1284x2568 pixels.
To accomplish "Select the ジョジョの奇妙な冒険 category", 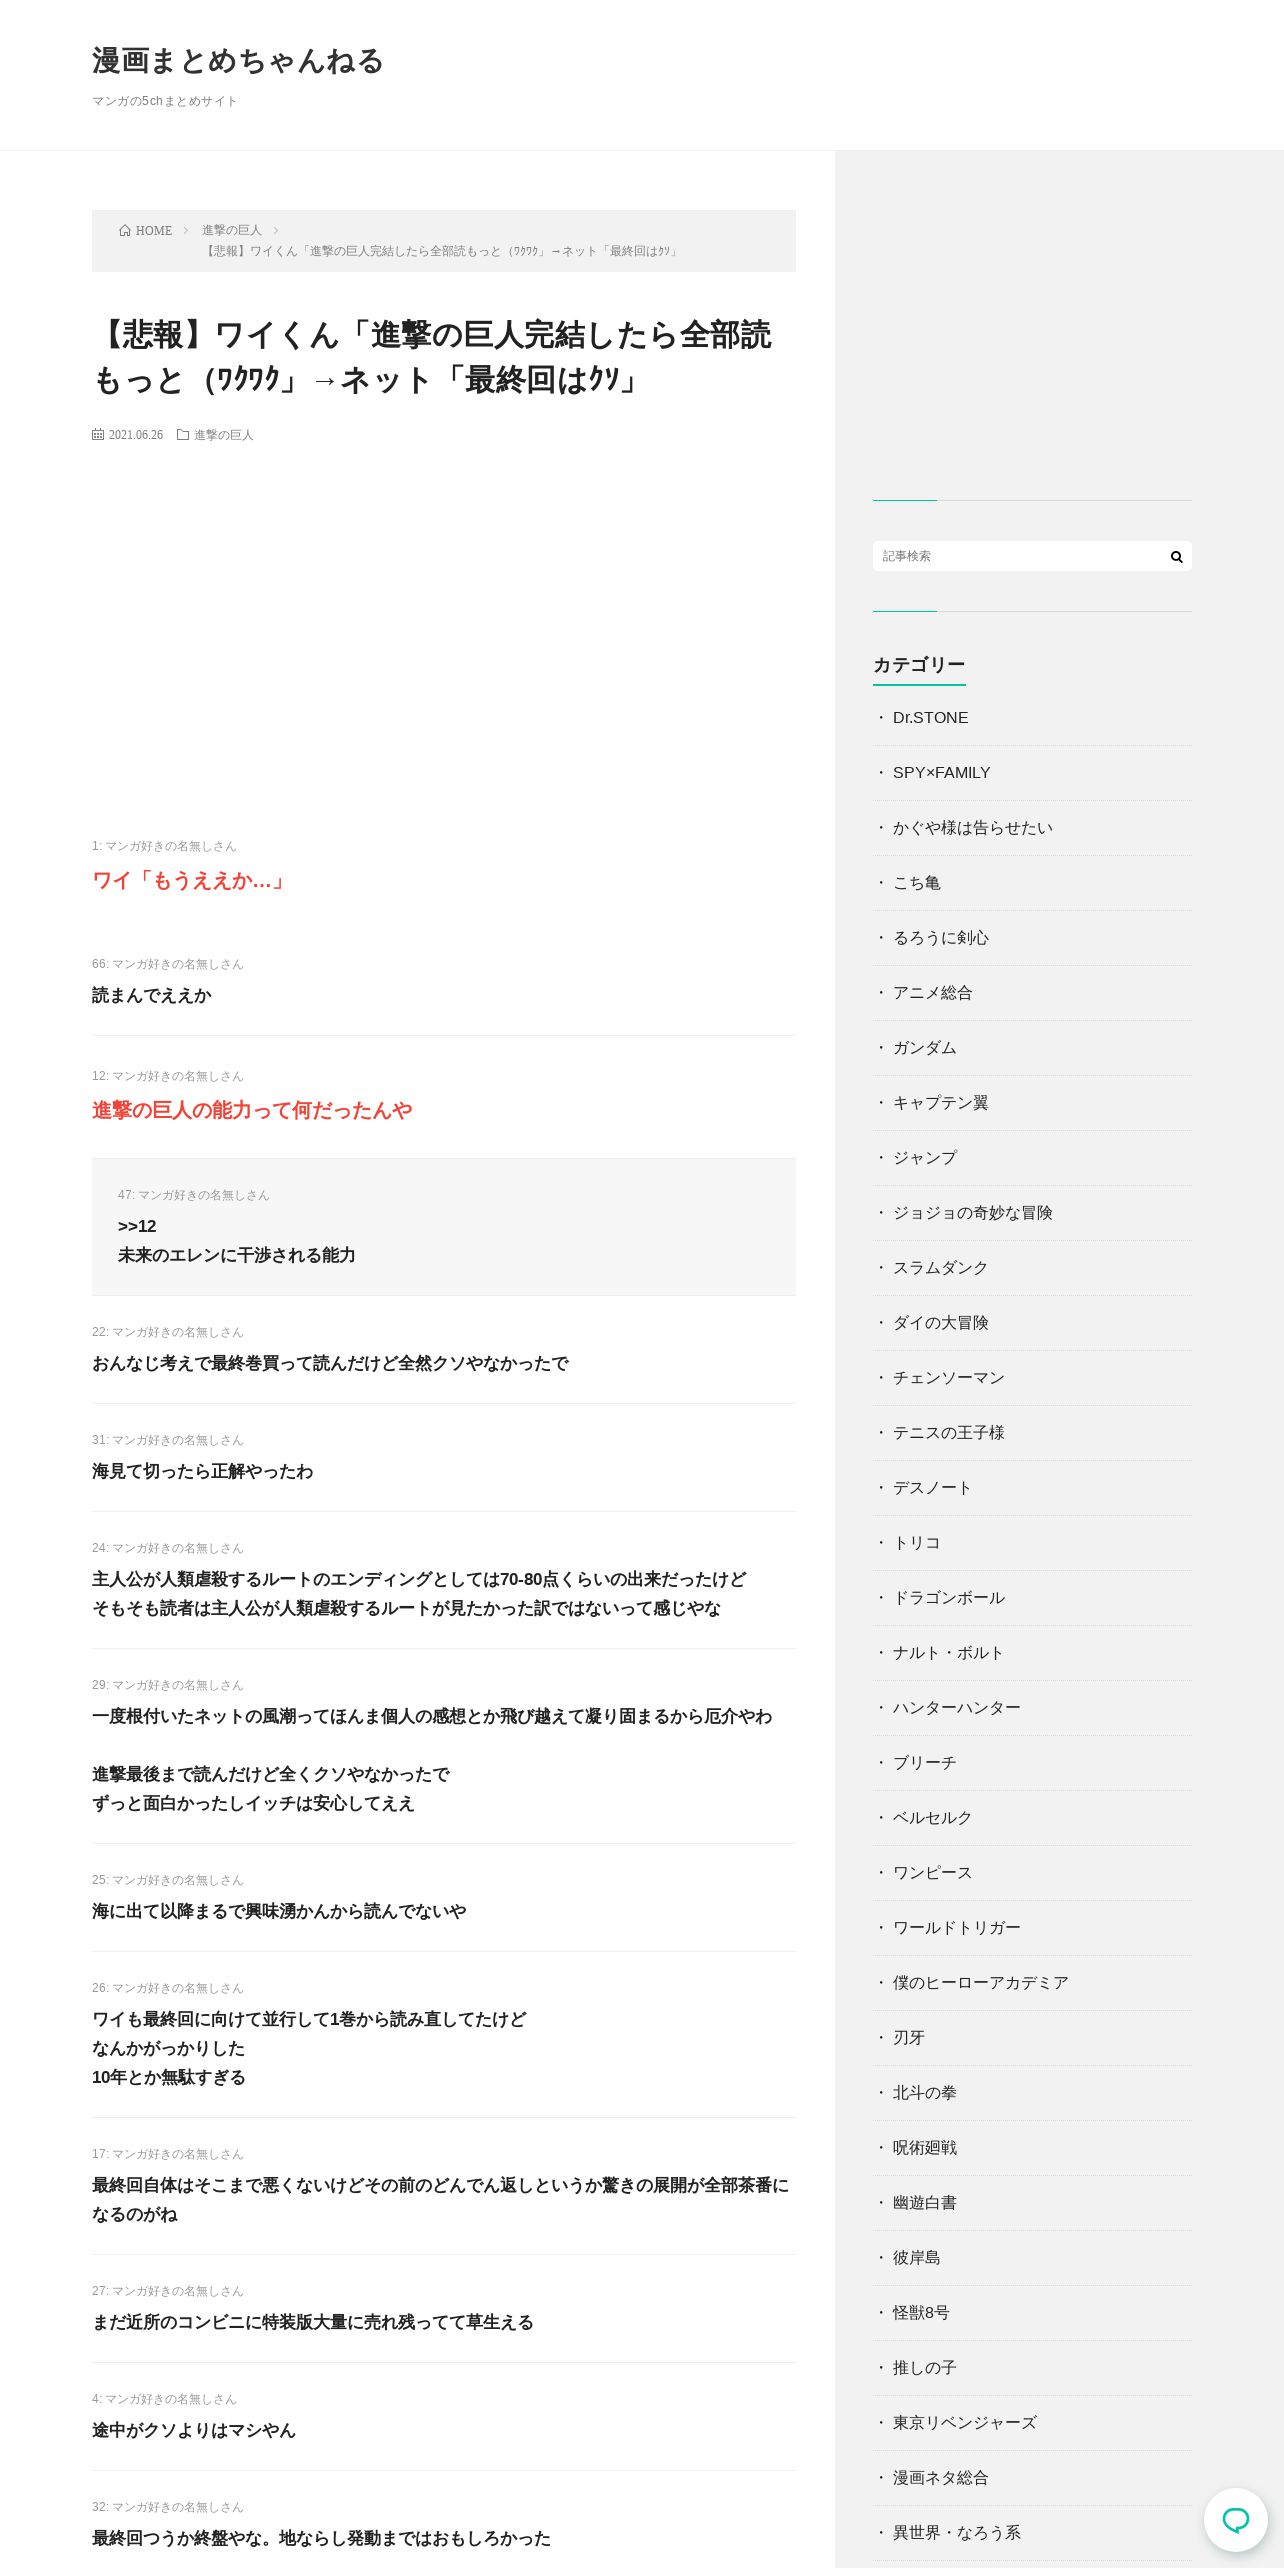I will tap(972, 1213).
